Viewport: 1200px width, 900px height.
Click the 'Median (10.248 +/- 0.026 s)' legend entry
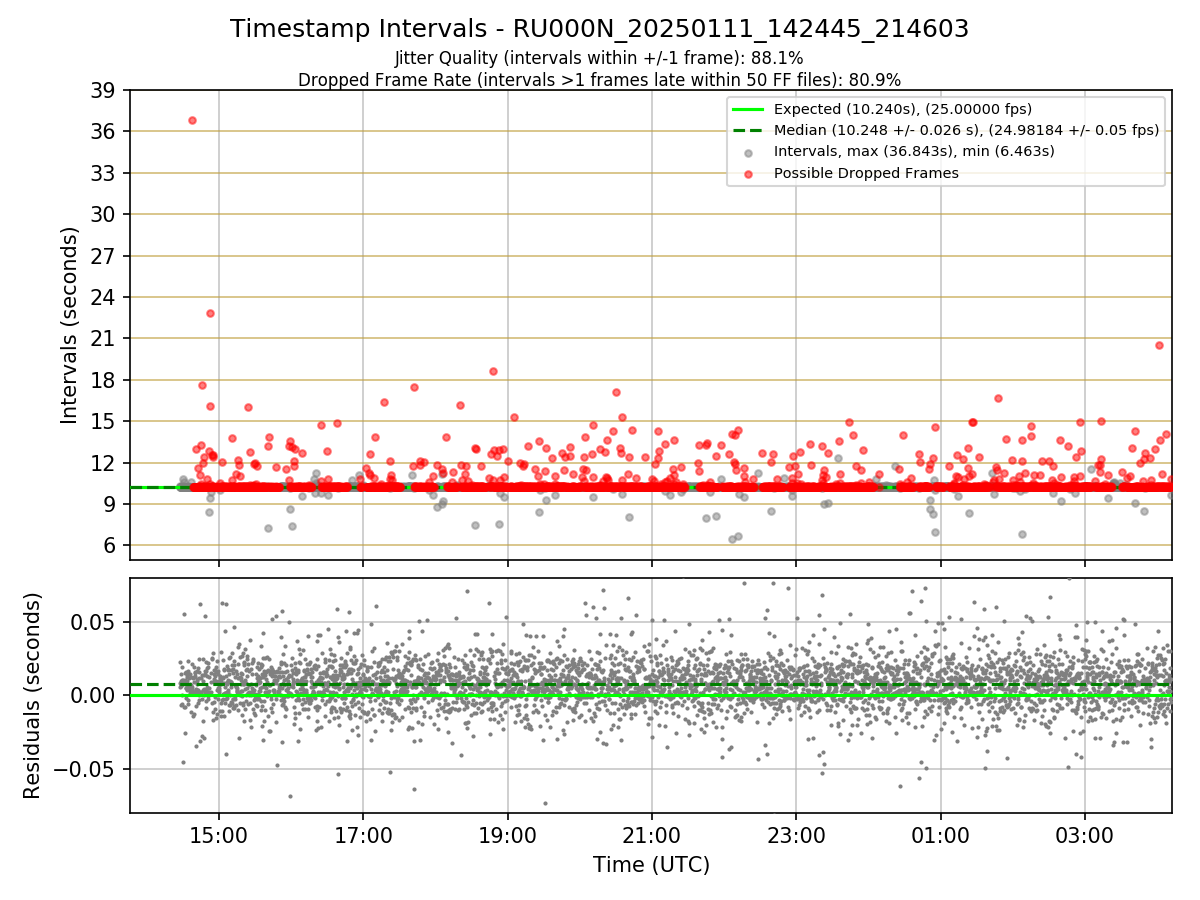click(966, 130)
